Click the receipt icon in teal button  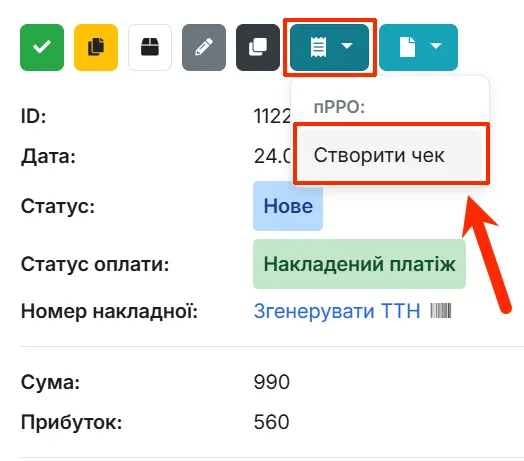point(318,47)
